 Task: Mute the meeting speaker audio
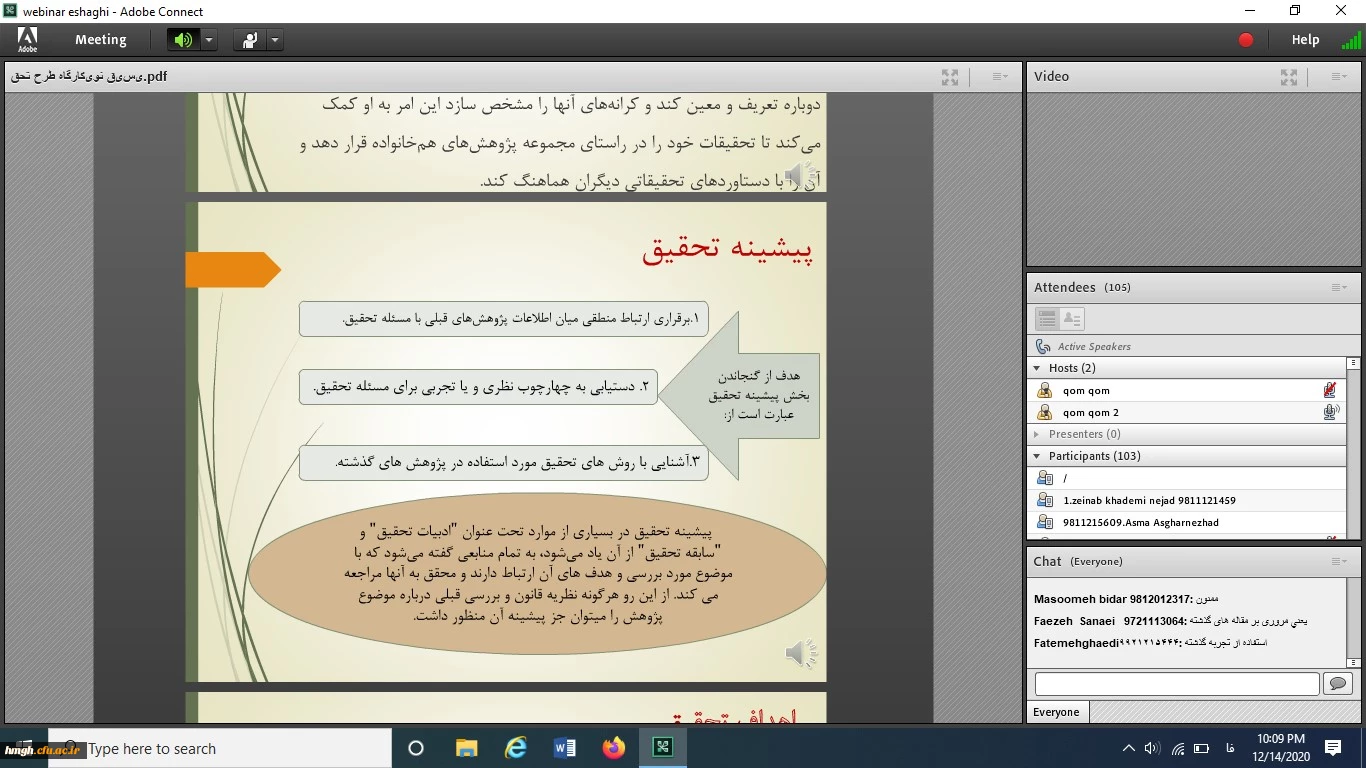[x=182, y=40]
